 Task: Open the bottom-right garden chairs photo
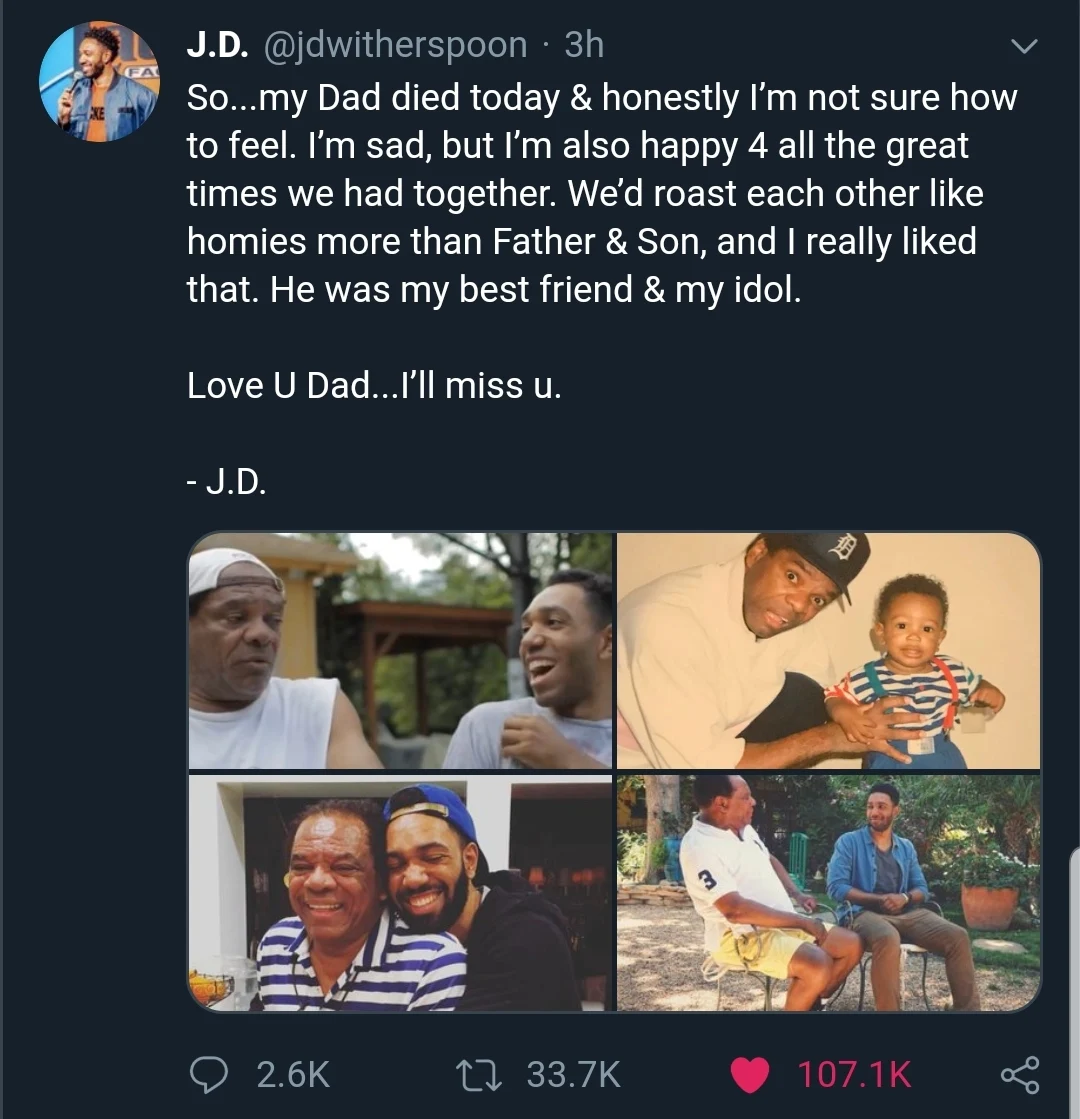[x=829, y=893]
